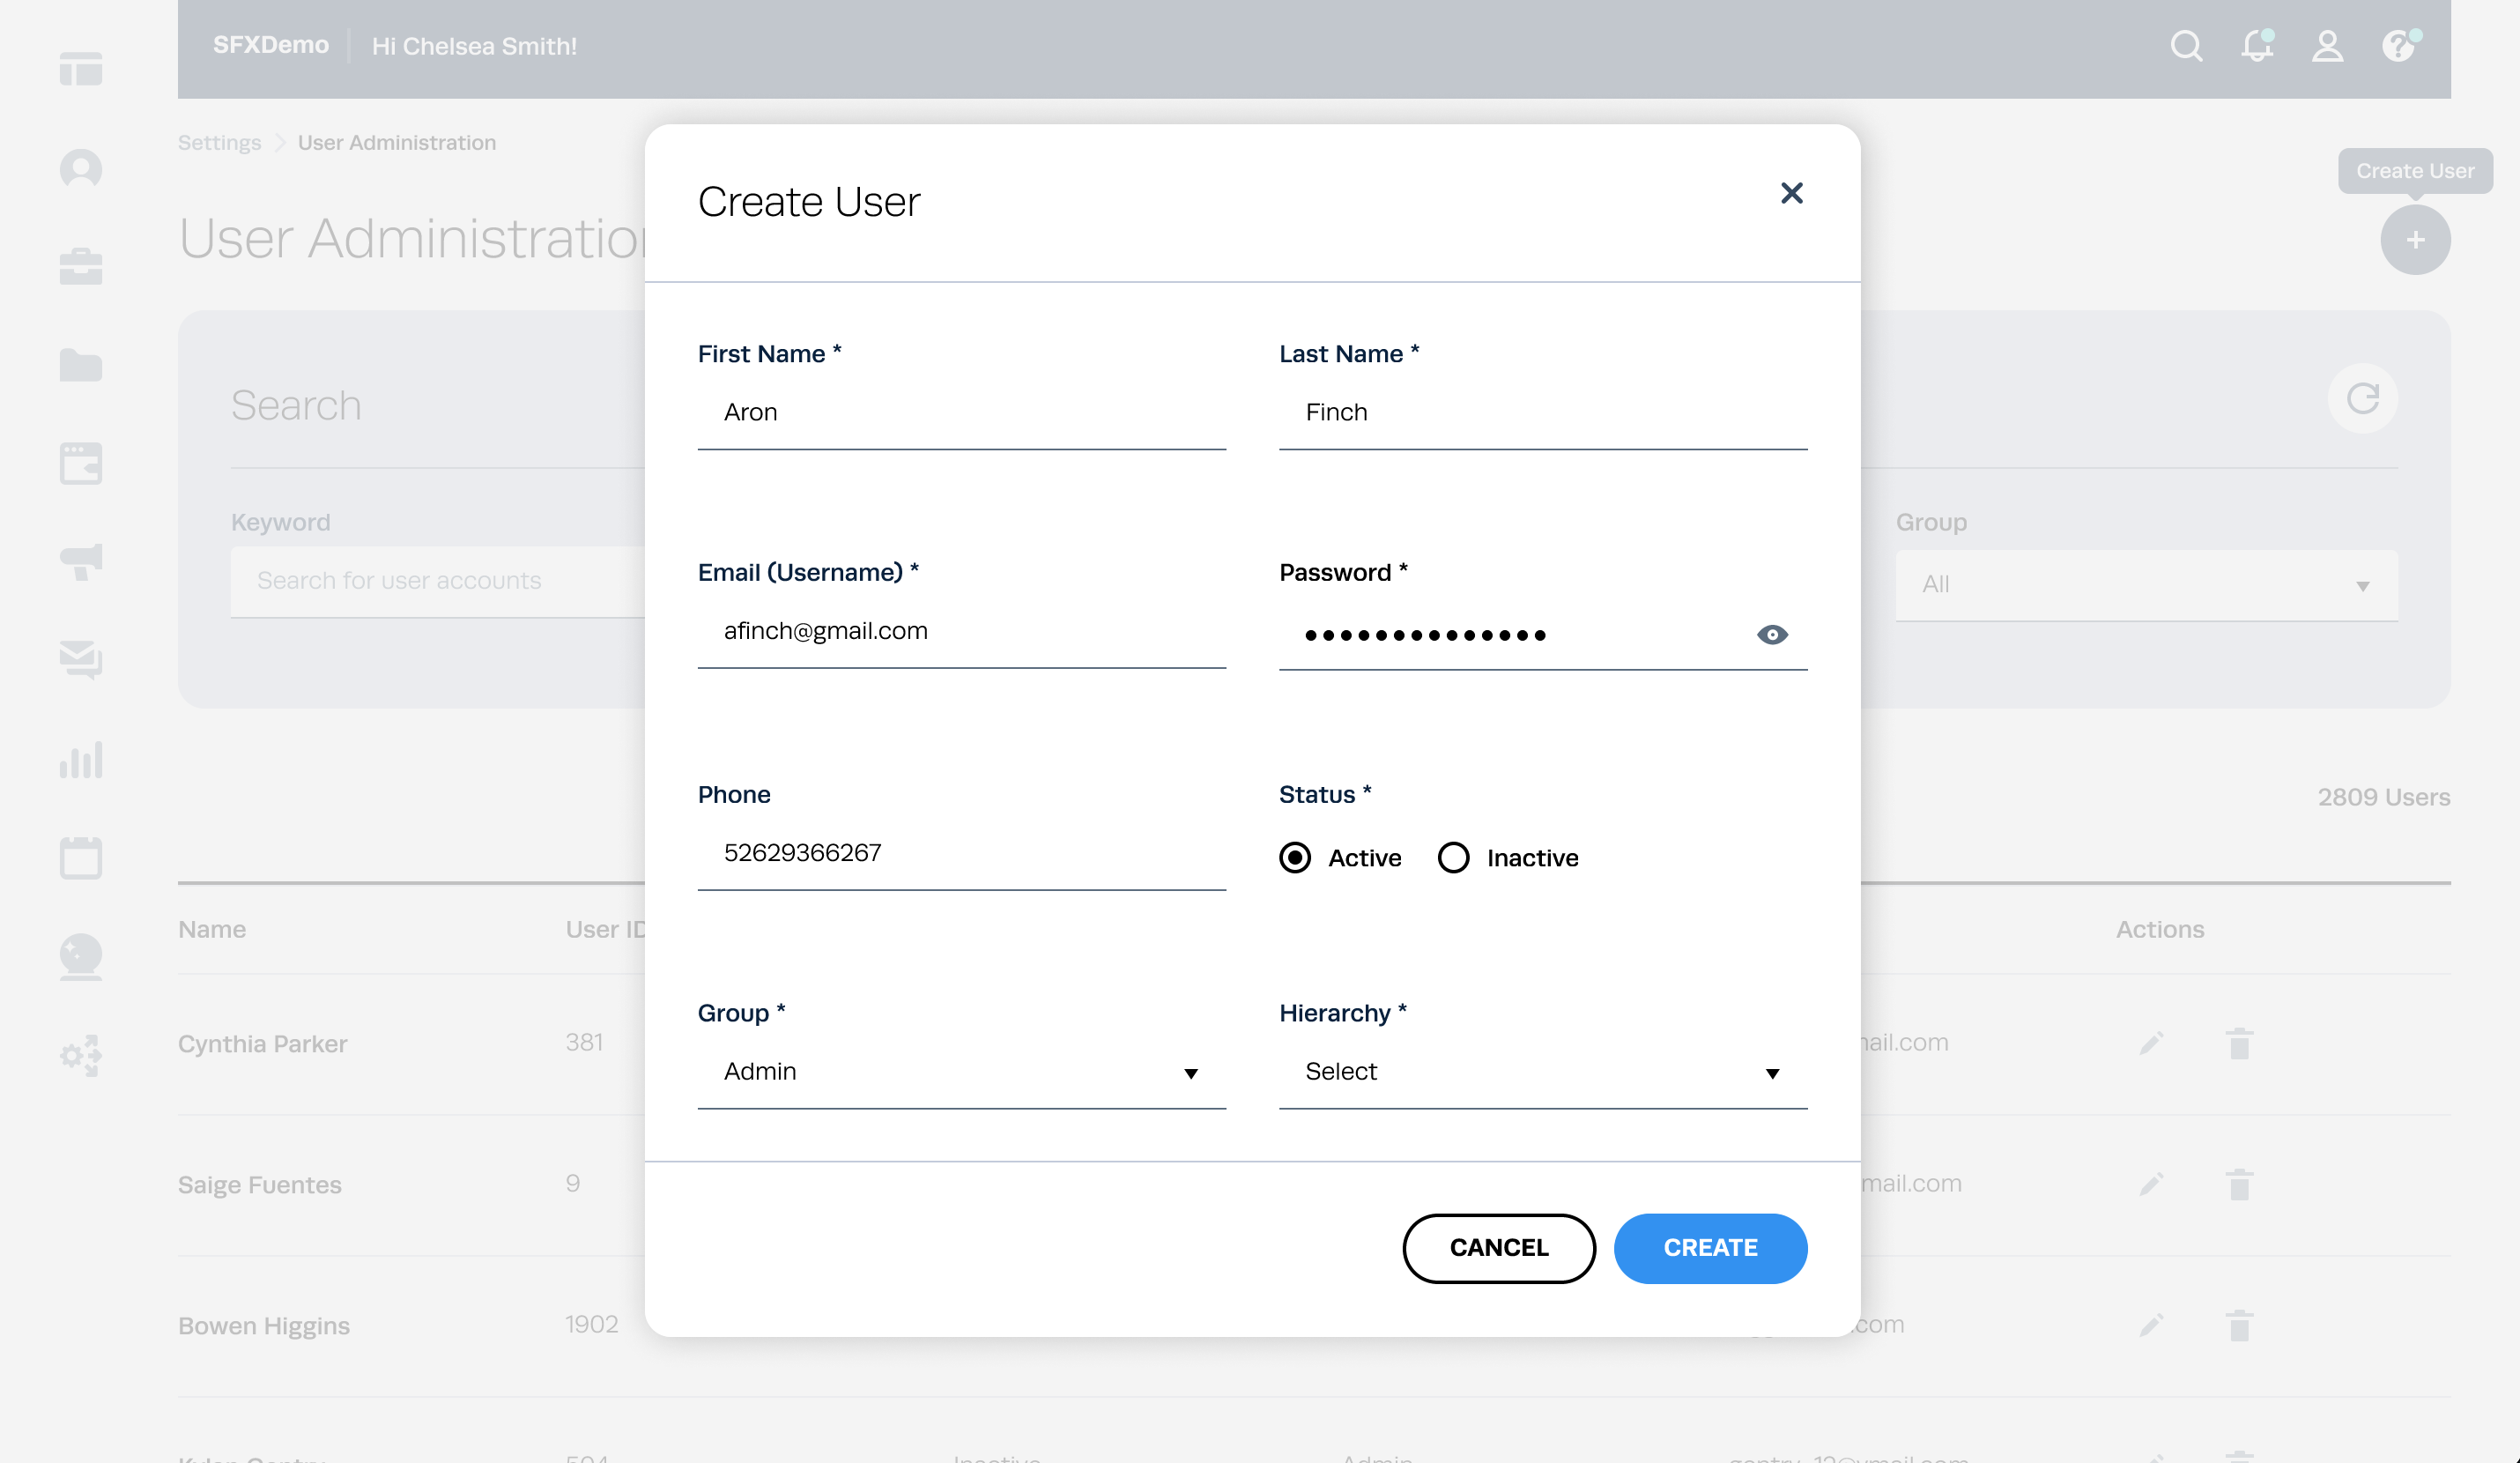Select the Inactive status radio button

1453,858
